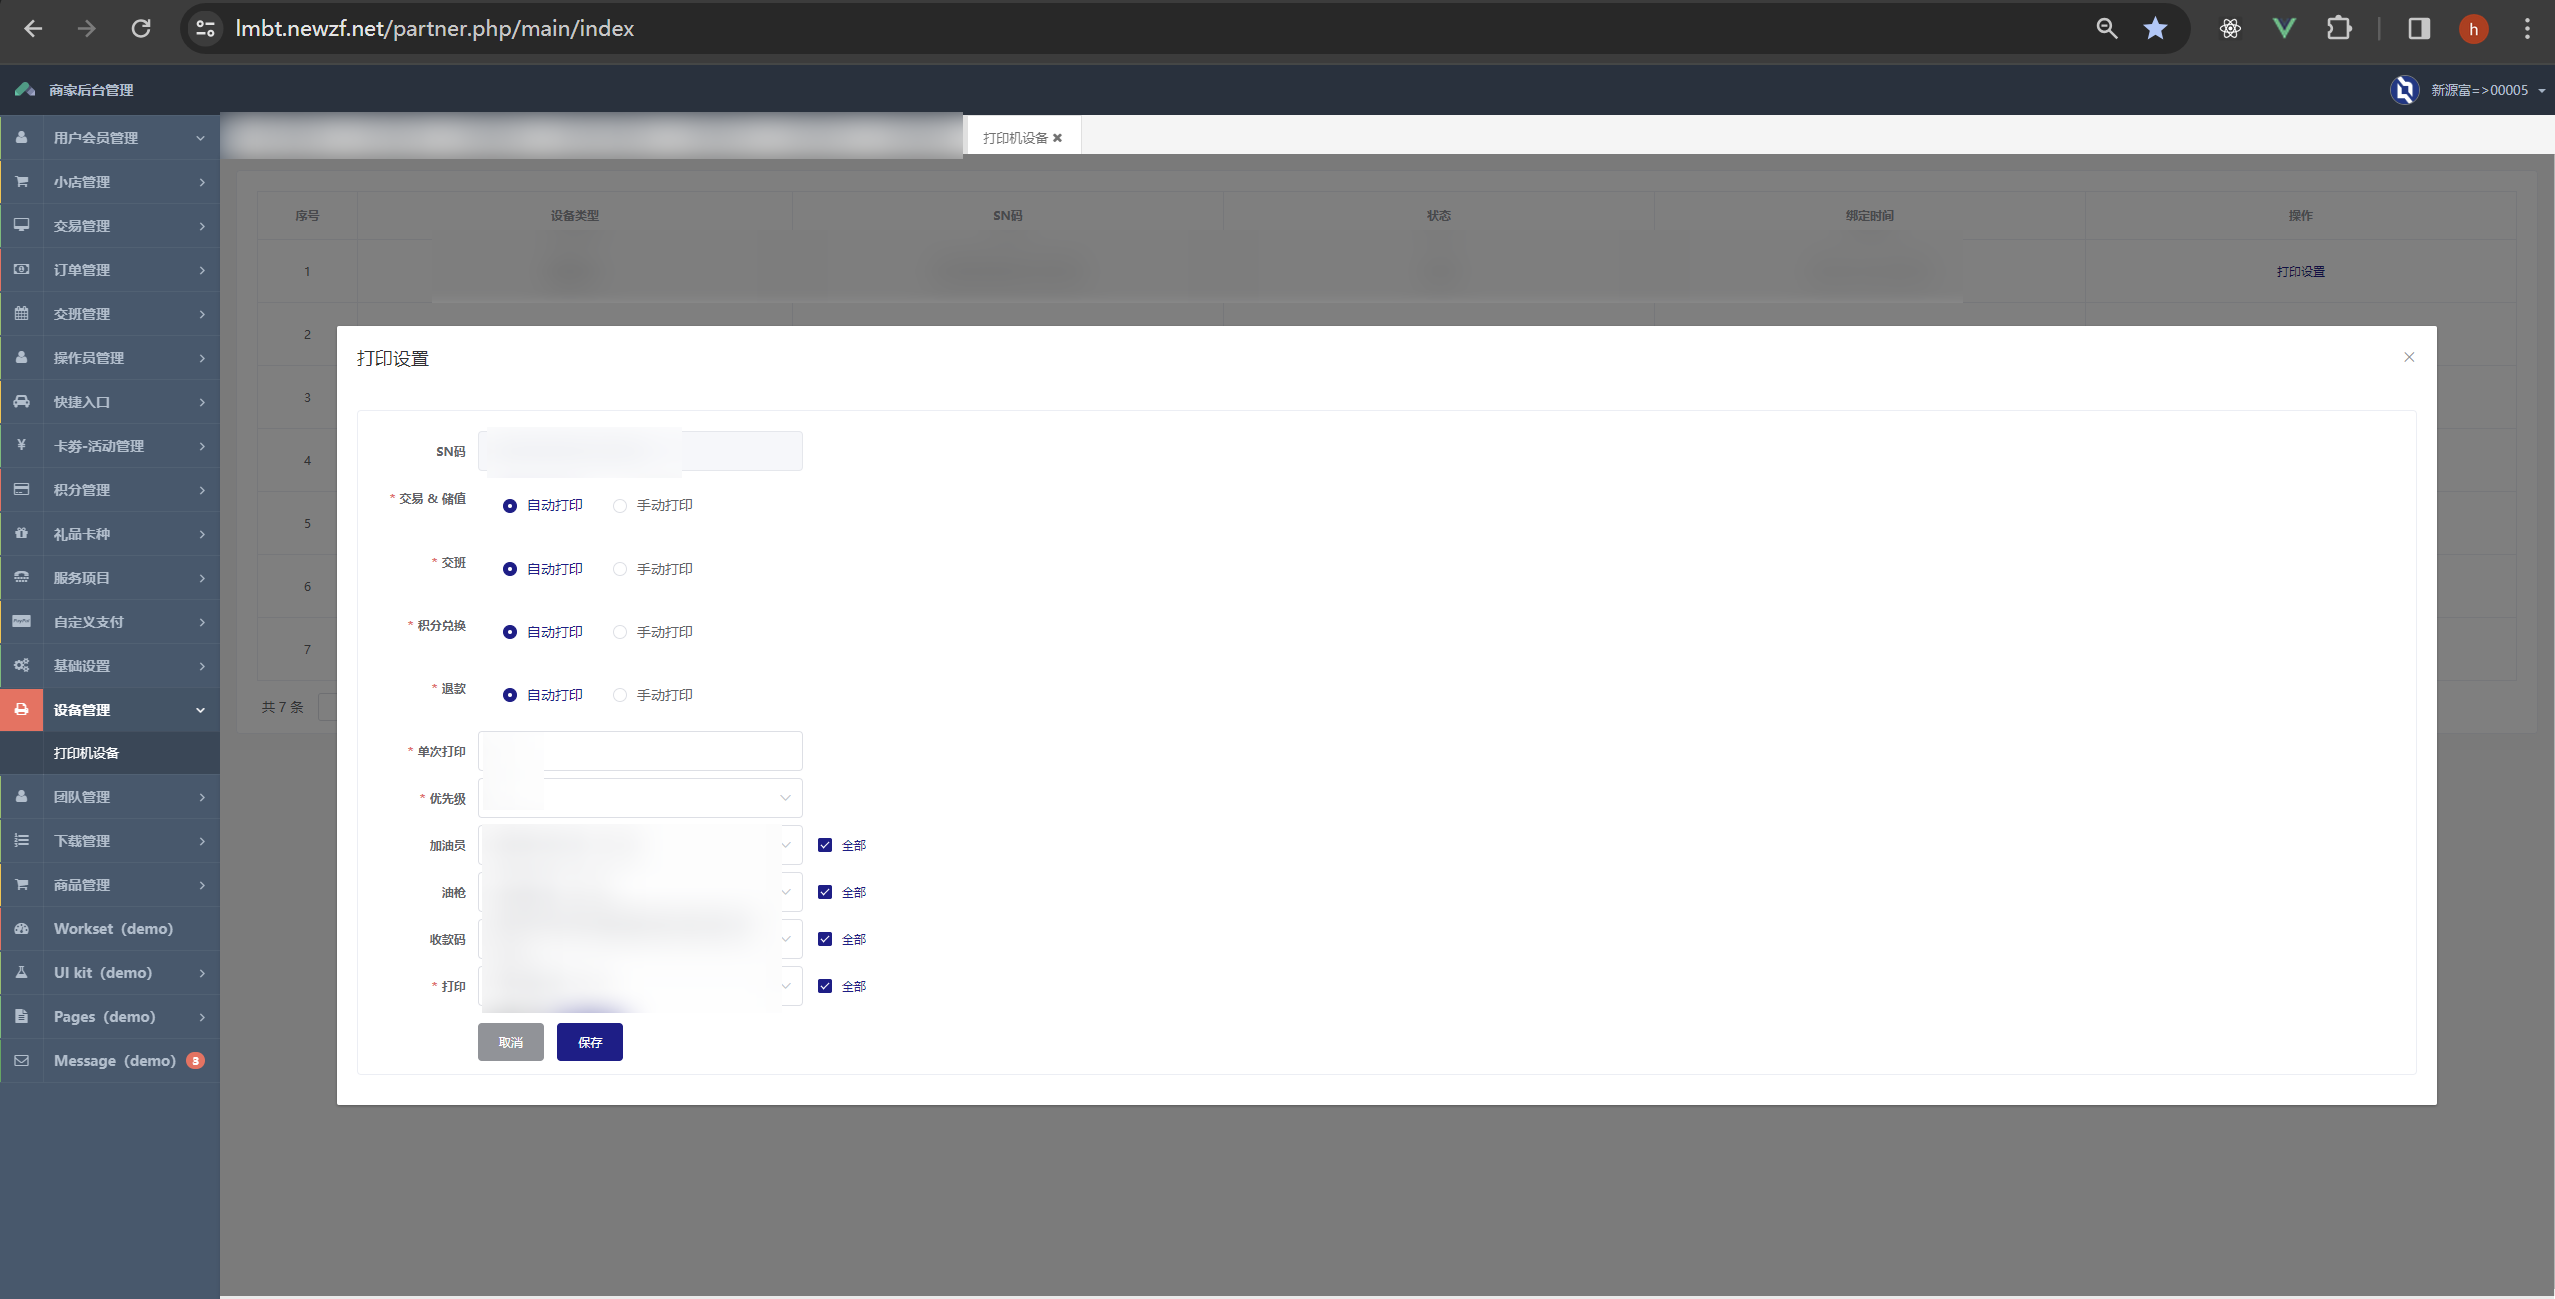Expand the 团队管理 sidebar section
The width and height of the screenshot is (2555, 1299).
tap(110, 797)
